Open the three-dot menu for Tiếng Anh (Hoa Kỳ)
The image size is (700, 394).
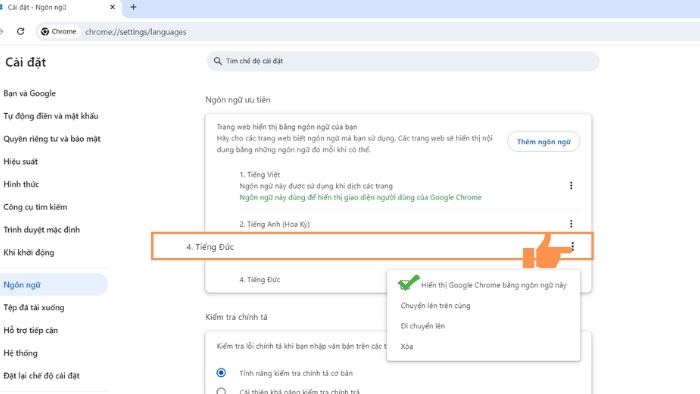[x=571, y=224]
